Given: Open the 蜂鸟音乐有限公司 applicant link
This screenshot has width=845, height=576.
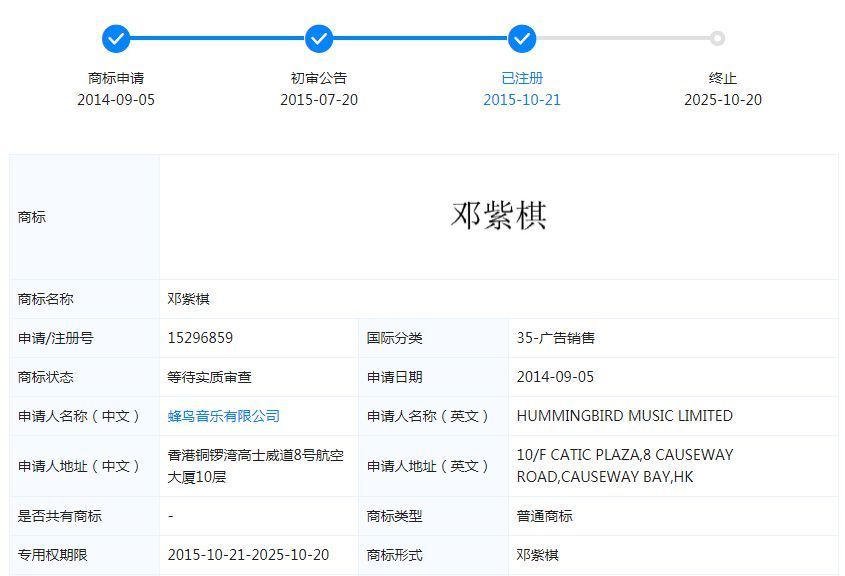Looking at the screenshot, I should (224, 416).
